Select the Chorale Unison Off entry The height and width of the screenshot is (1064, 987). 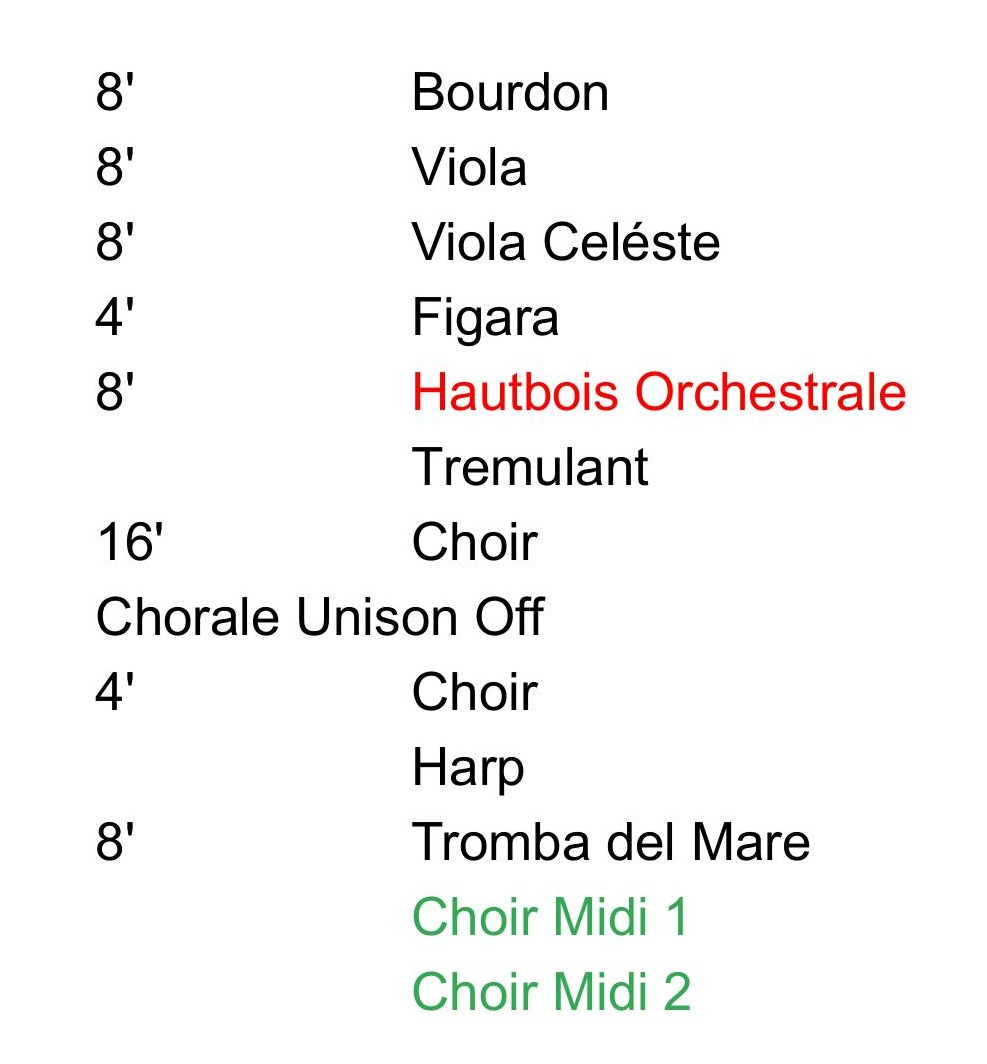tap(319, 618)
